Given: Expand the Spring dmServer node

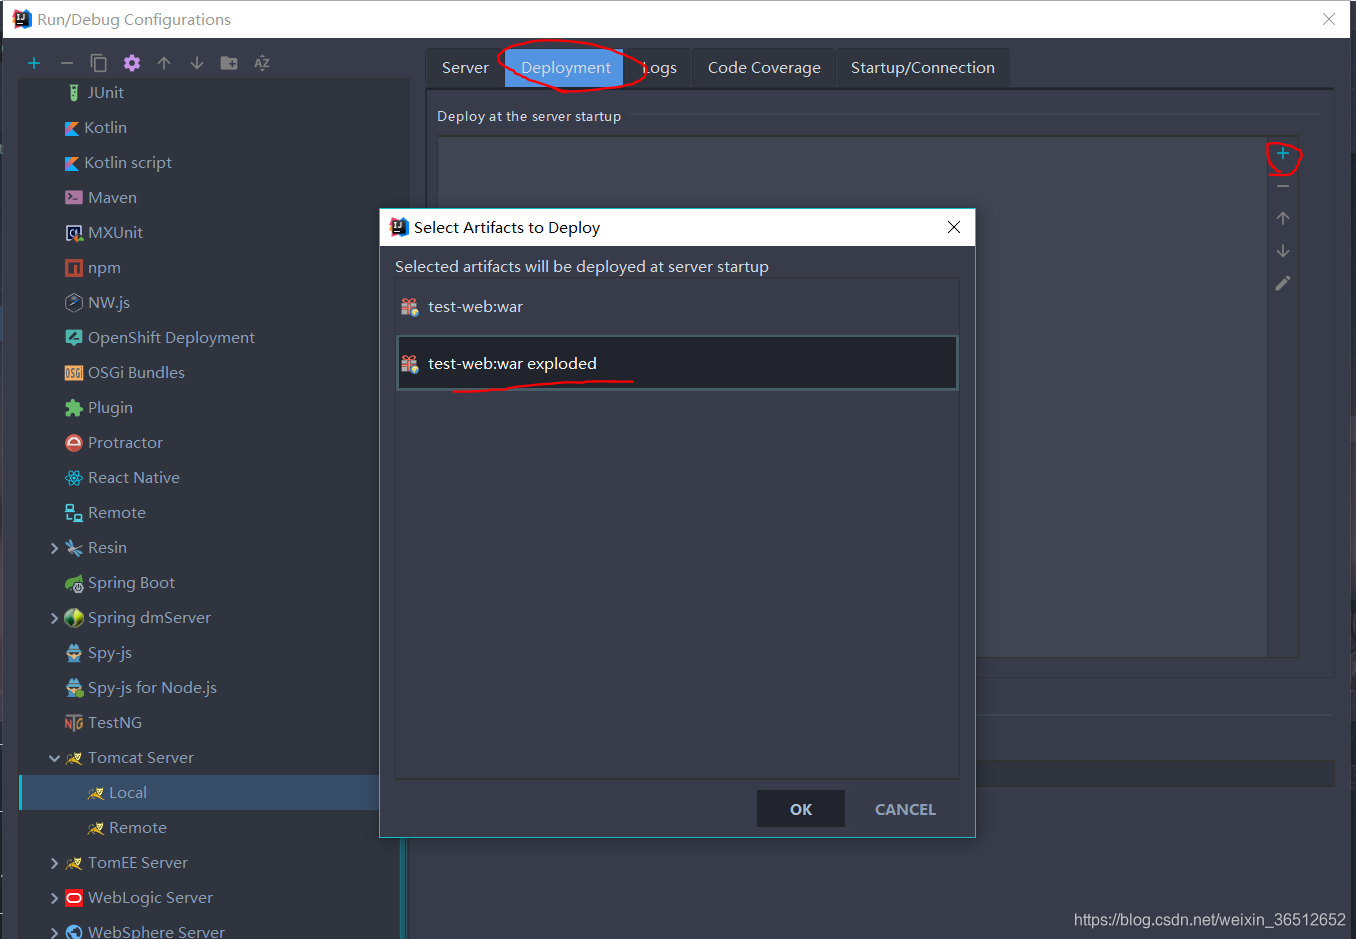Looking at the screenshot, I should [54, 618].
